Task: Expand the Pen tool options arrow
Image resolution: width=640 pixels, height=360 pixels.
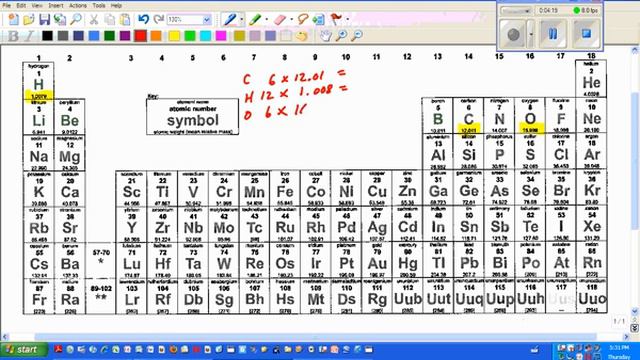Action: coord(242,19)
